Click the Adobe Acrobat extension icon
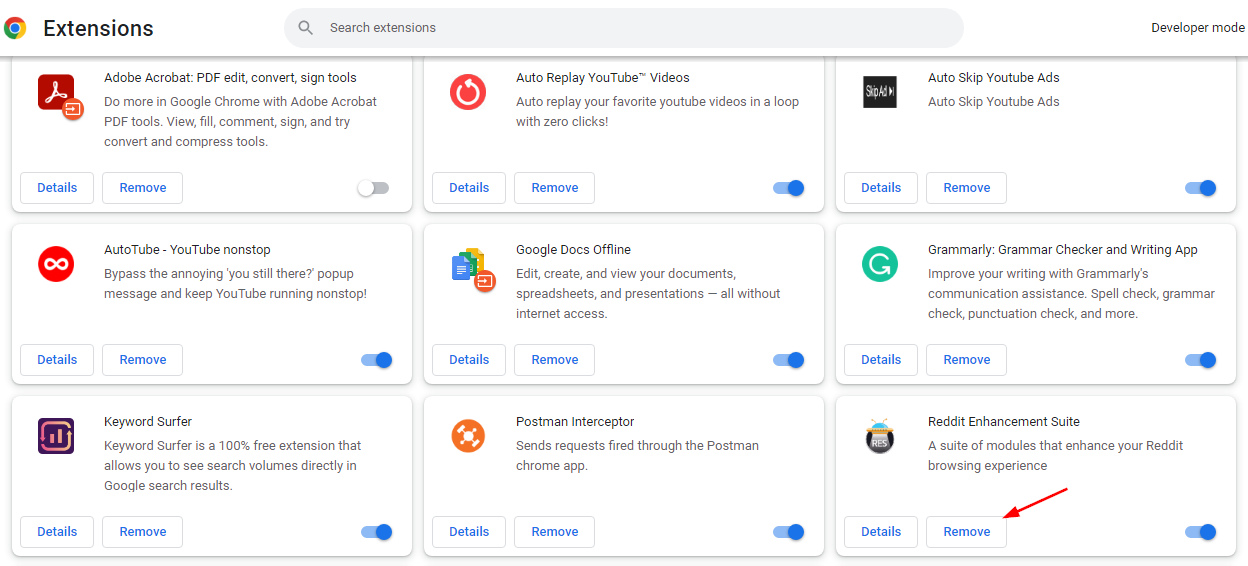Screen dimensions: 1248x566 [59, 95]
